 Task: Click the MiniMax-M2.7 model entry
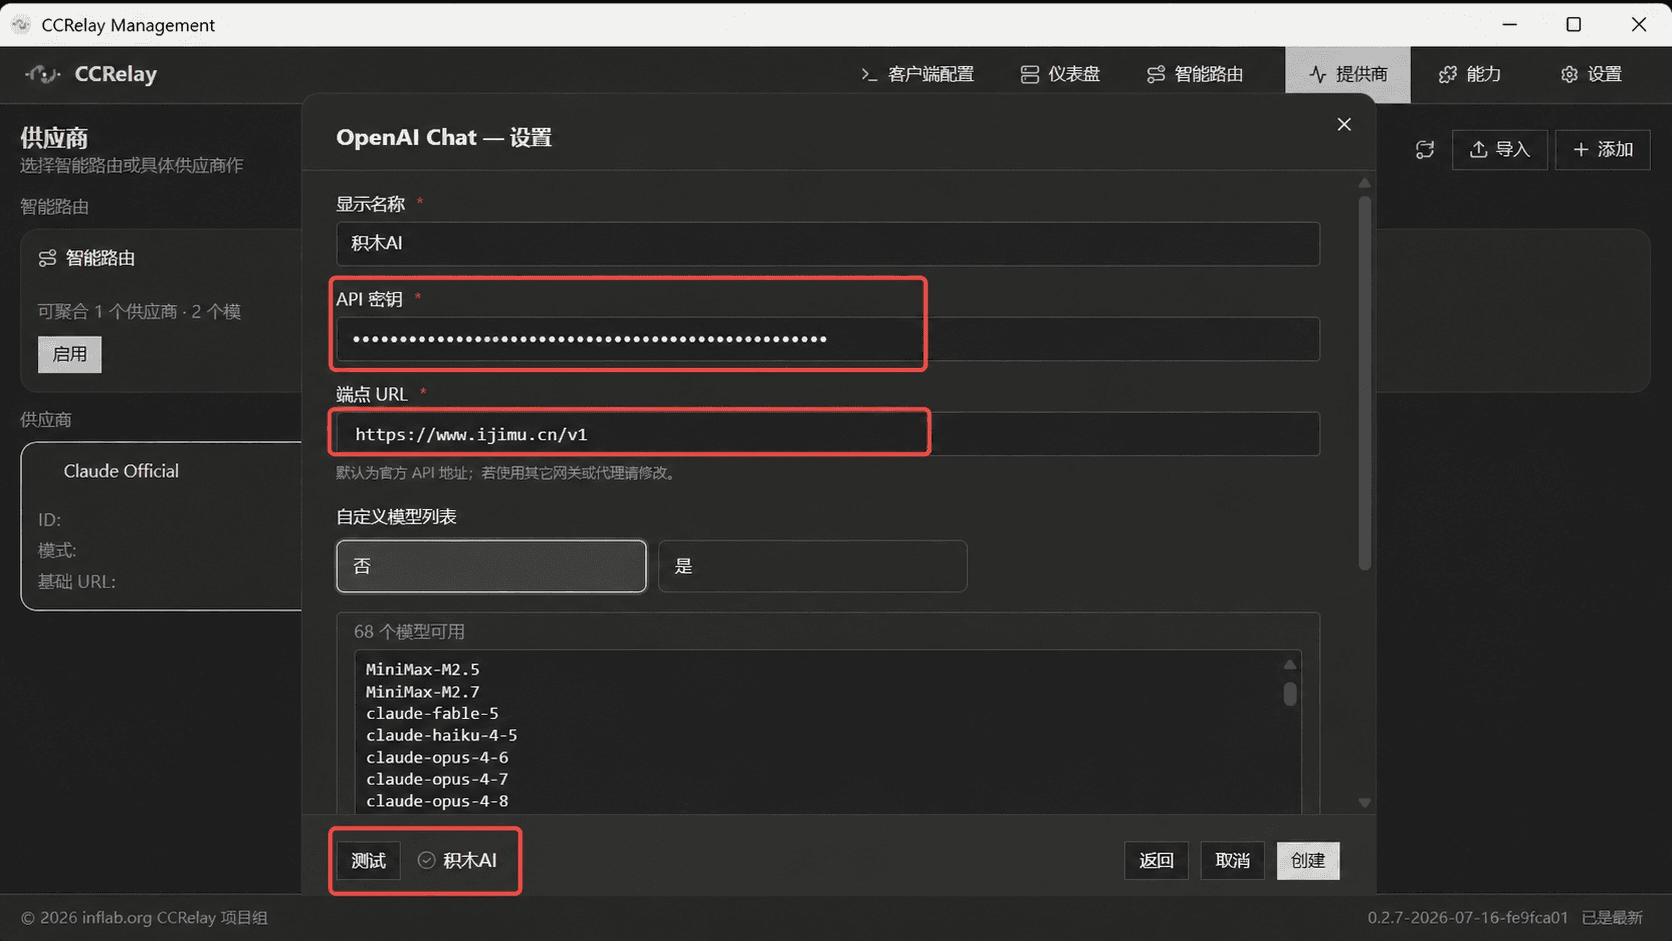tap(422, 692)
